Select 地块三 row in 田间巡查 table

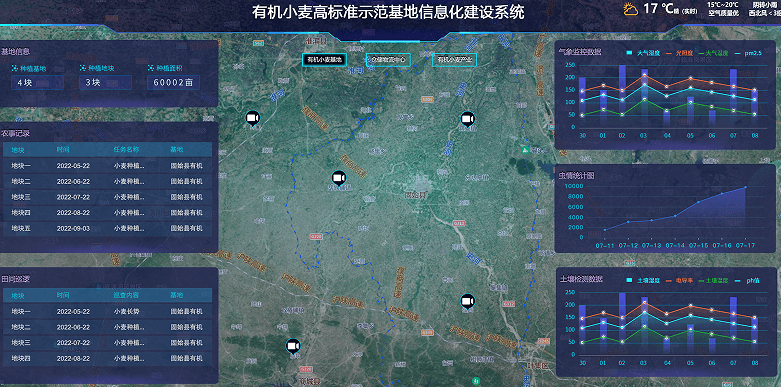coord(108,343)
